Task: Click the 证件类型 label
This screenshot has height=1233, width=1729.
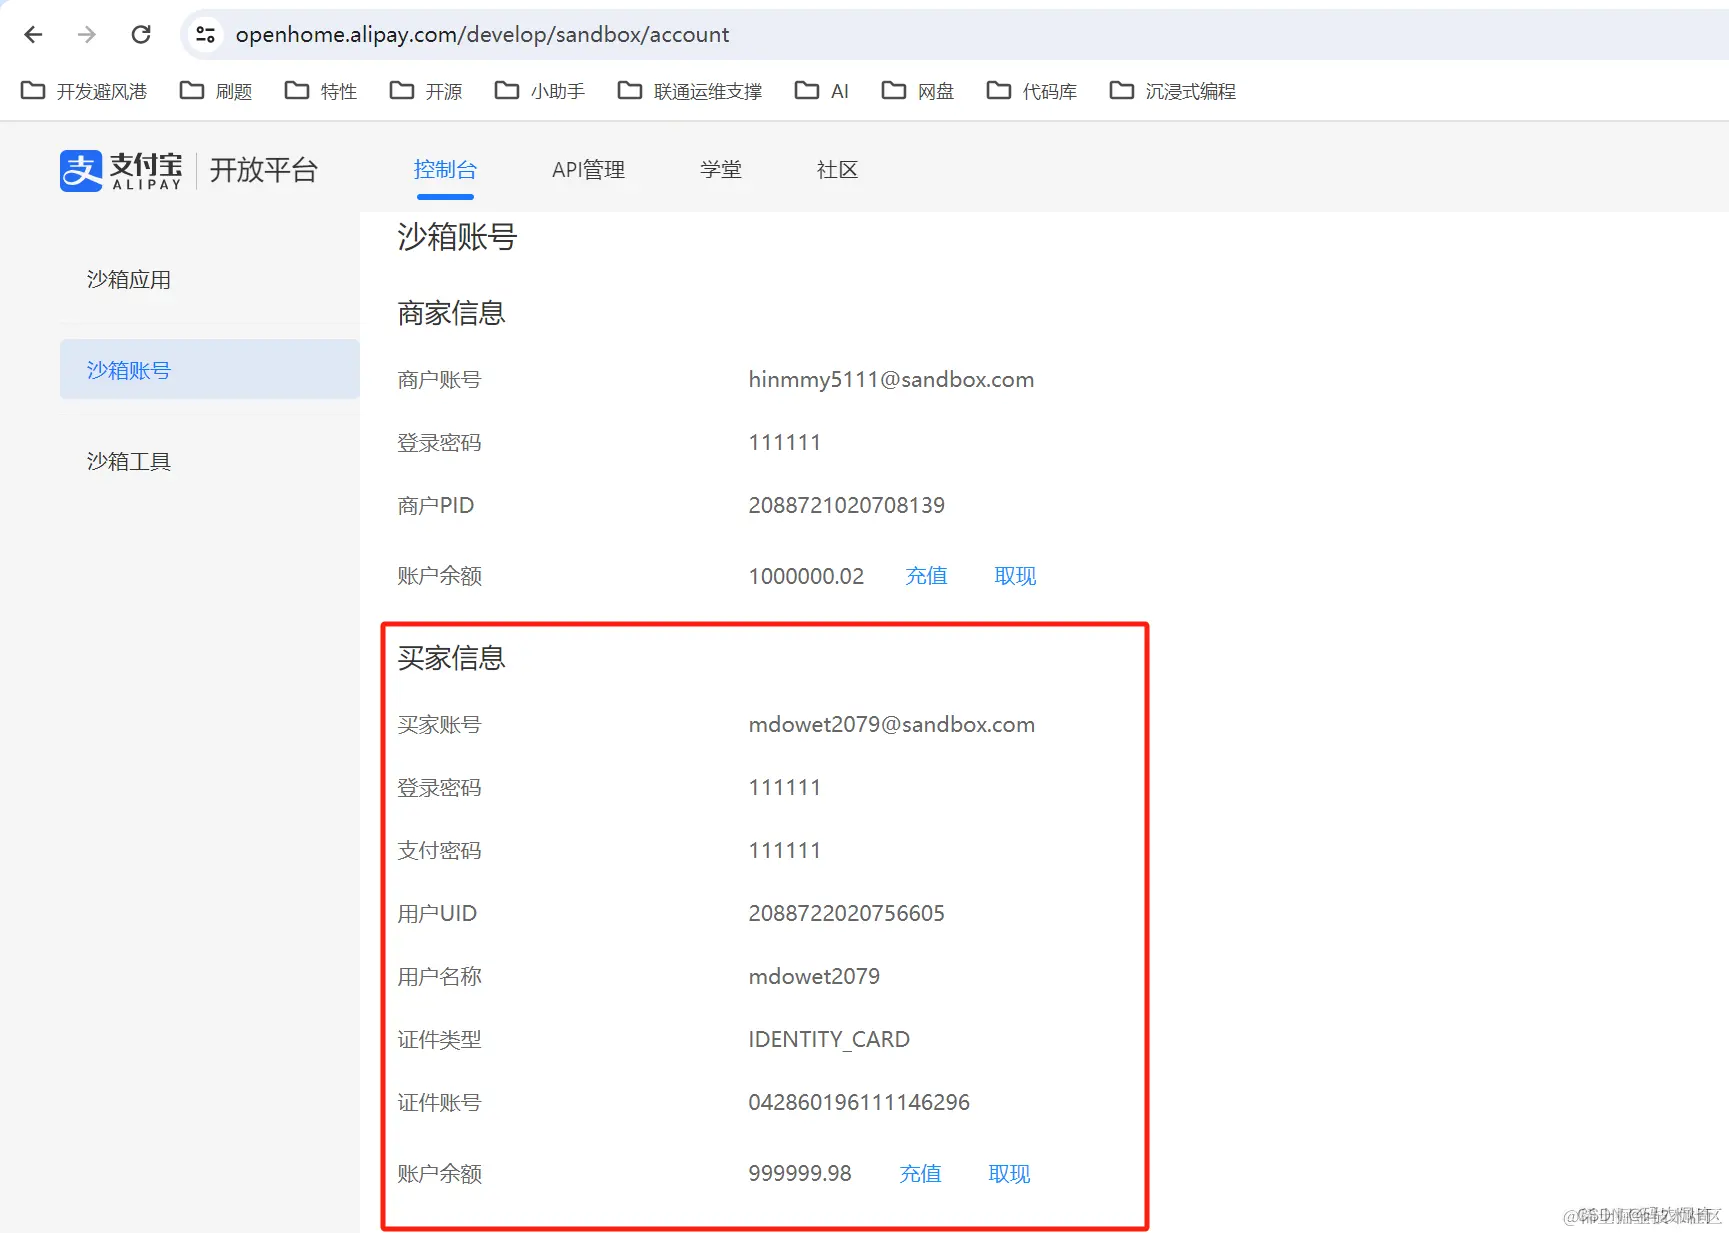Action: [x=439, y=1040]
